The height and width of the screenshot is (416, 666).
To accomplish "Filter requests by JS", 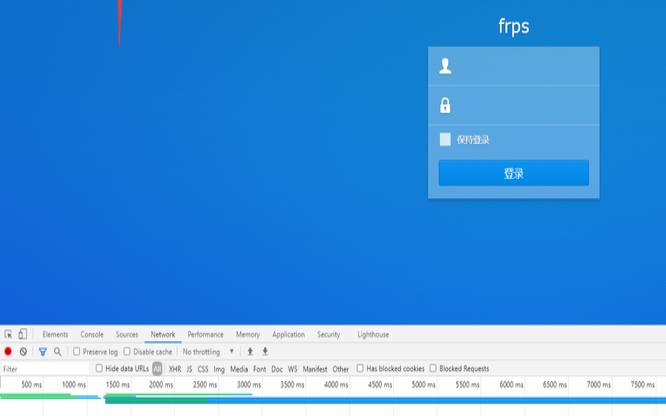I will 189,369.
